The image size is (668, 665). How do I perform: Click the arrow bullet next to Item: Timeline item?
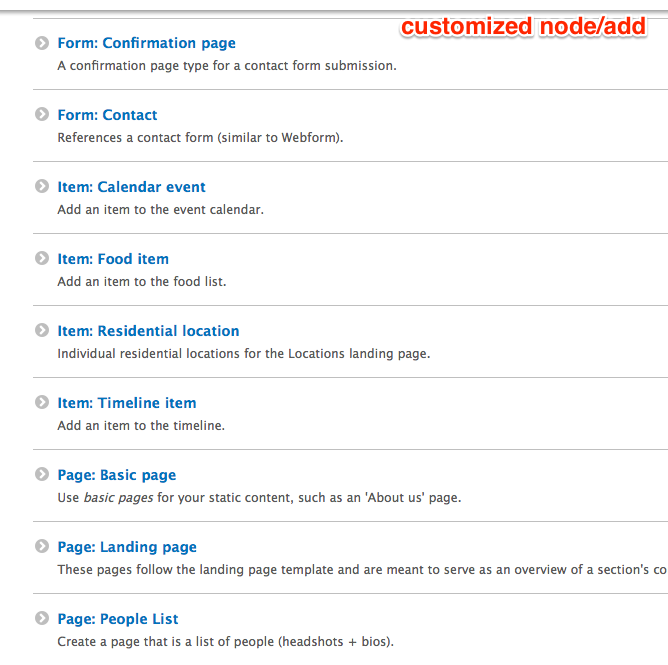coord(41,403)
